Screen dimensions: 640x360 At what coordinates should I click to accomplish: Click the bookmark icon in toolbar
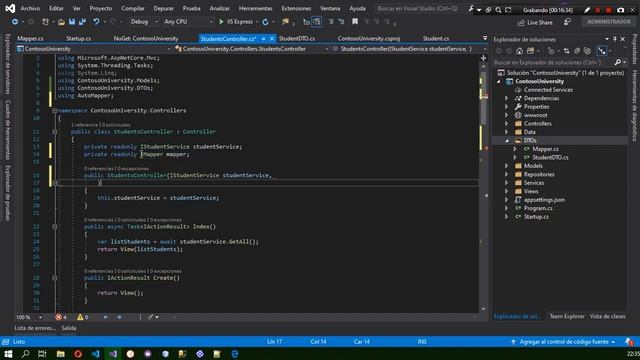pos(355,22)
